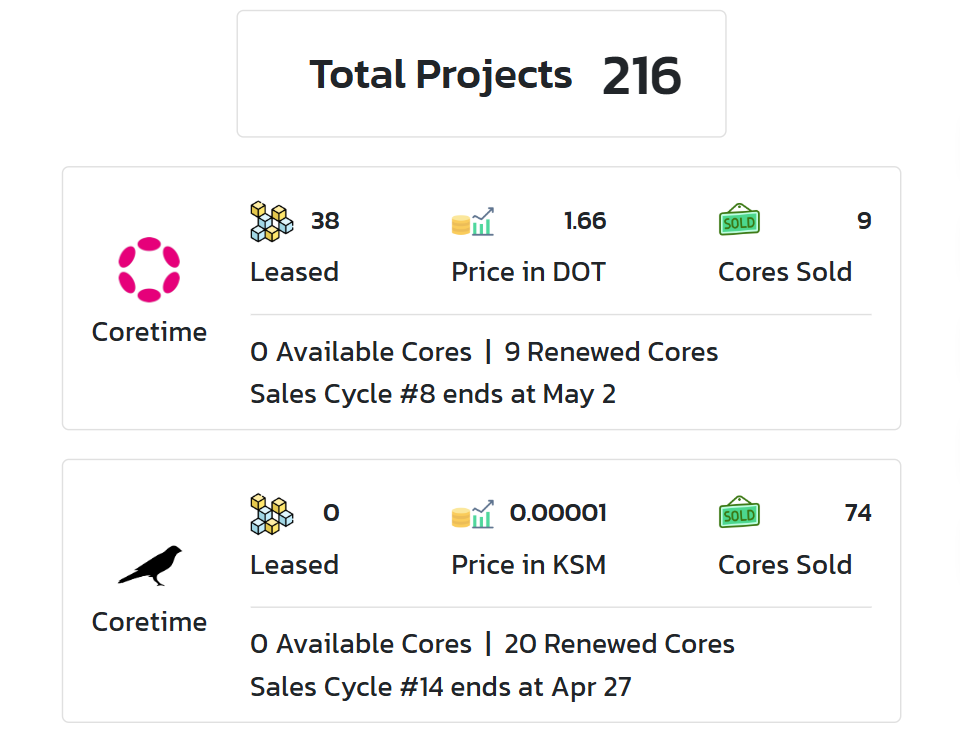Click the Polkadot leased cubes icon
960x737 pixels.
pos(271,221)
